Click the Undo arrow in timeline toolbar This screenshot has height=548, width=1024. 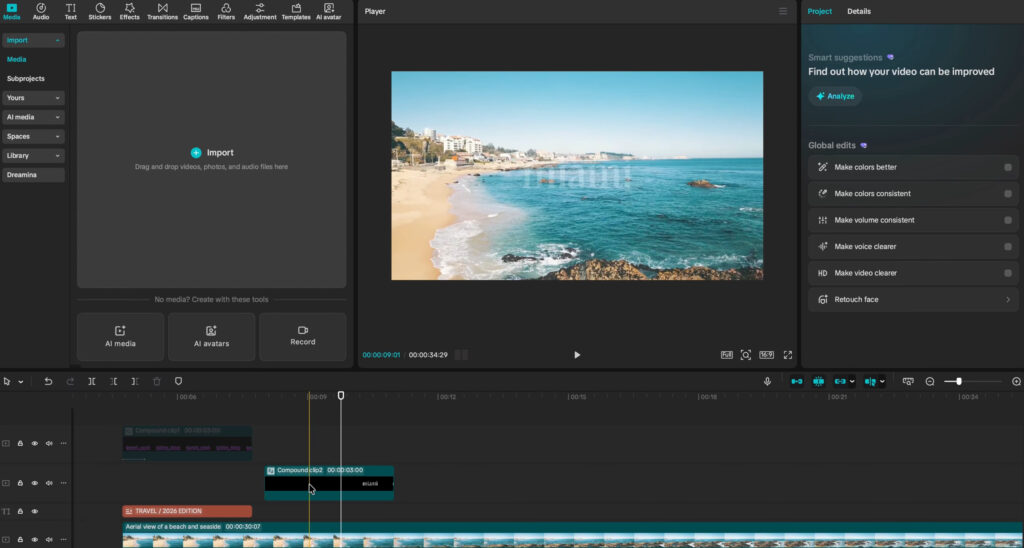pos(48,381)
